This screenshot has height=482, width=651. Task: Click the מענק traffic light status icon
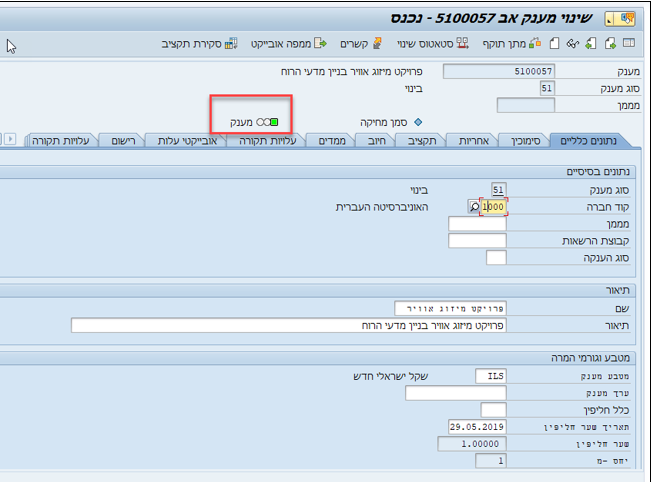tap(267, 122)
